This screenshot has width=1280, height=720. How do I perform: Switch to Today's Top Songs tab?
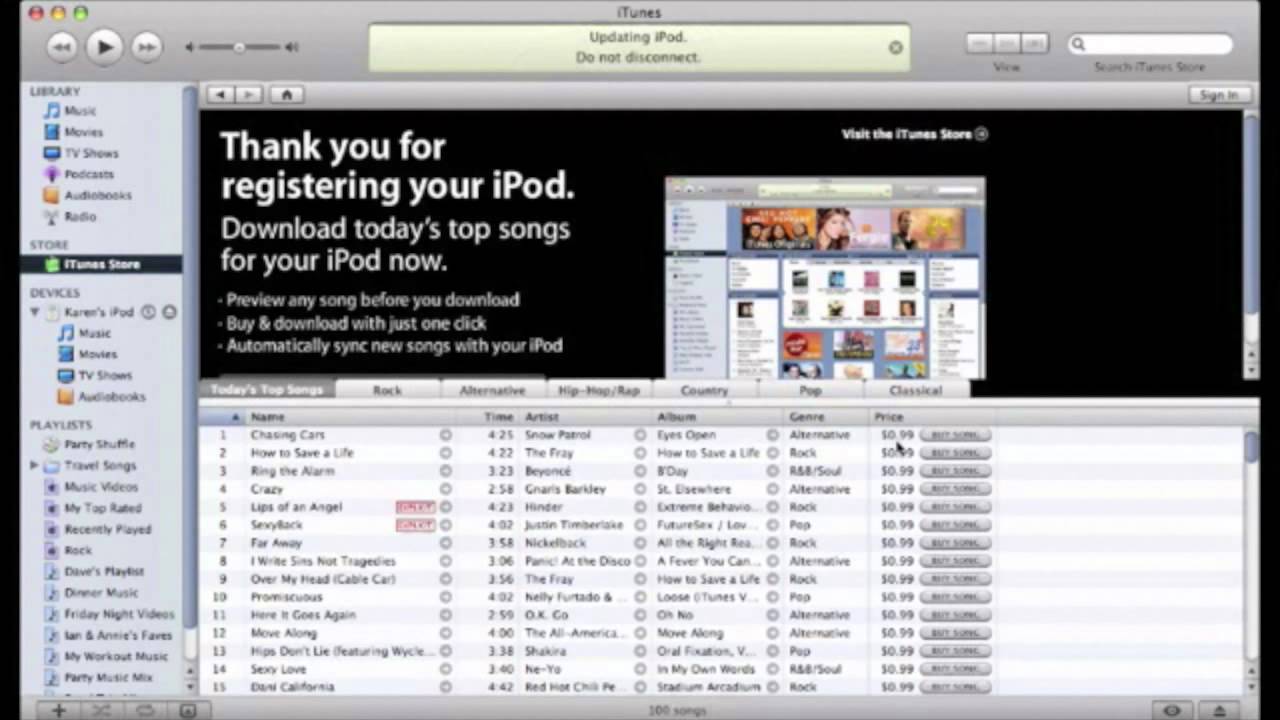[x=267, y=389]
